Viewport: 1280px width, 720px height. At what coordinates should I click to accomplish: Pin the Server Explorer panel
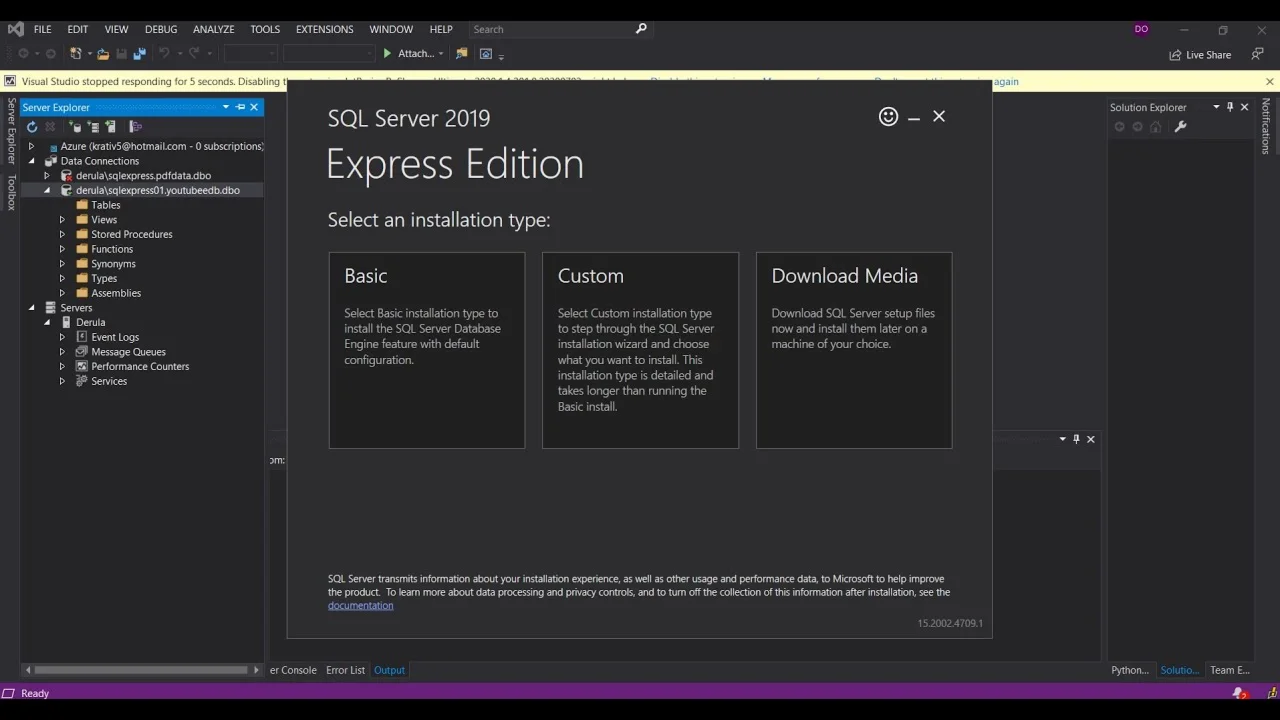pyautogui.click(x=240, y=107)
